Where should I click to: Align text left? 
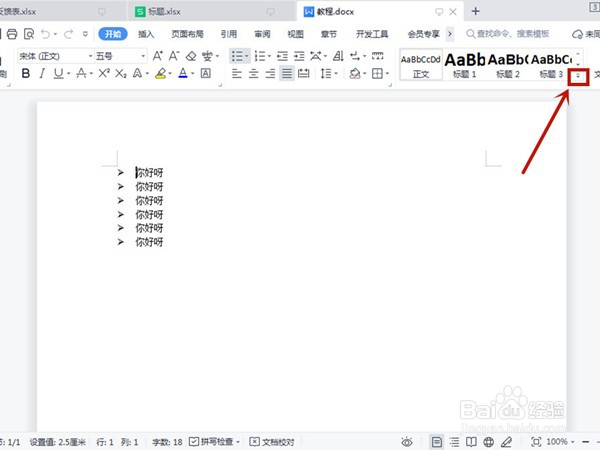237,73
